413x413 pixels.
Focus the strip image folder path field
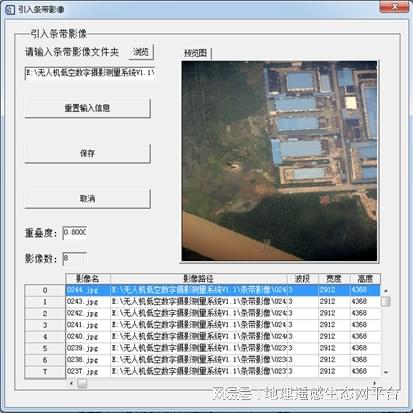tap(90, 73)
